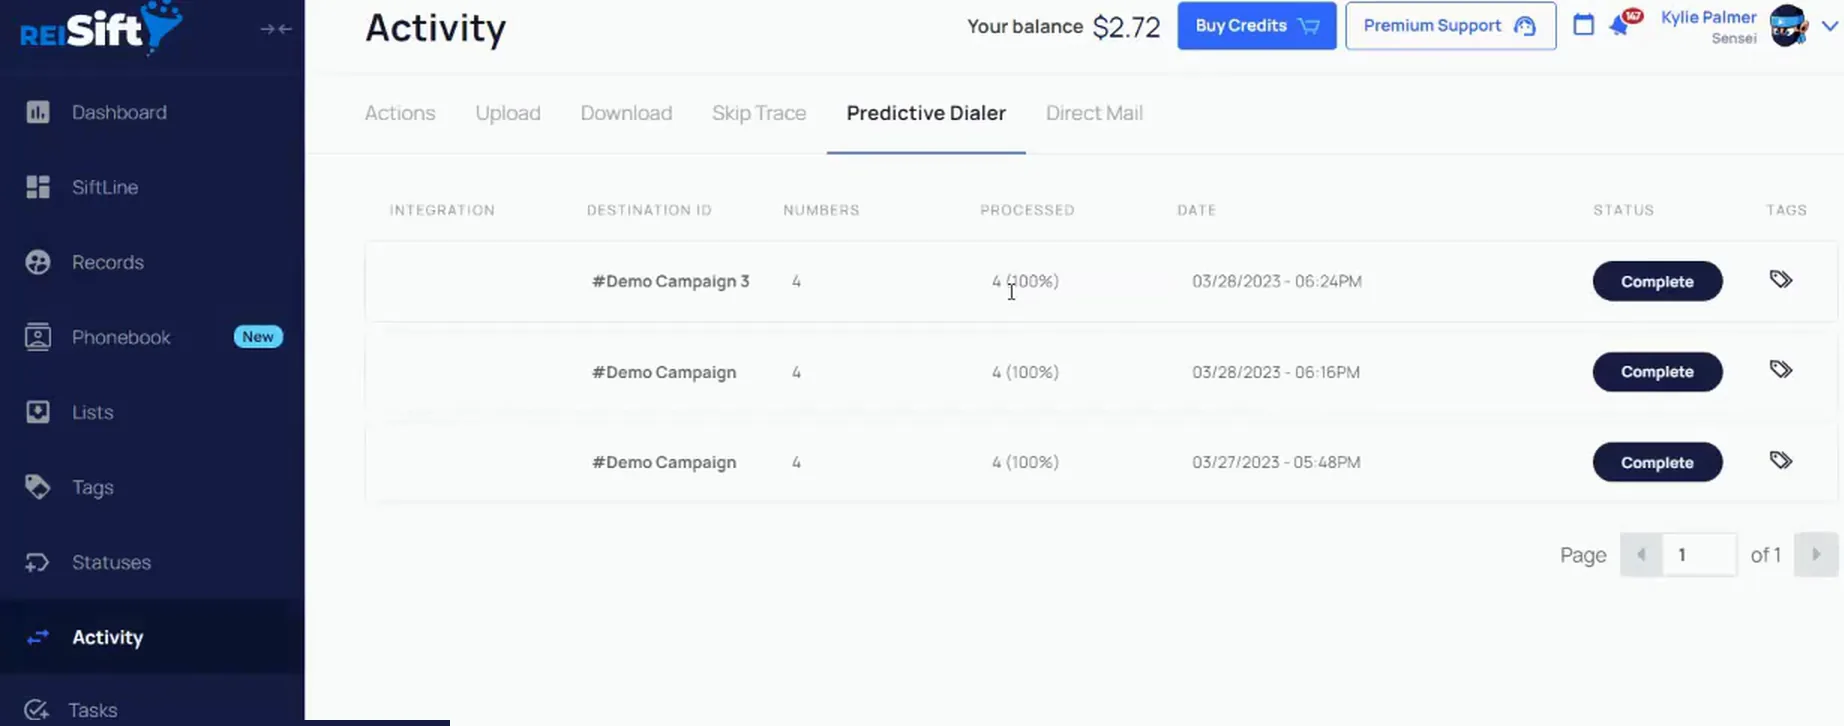The height and width of the screenshot is (726, 1844).
Task: Go to next page arrow
Action: tap(1816, 555)
